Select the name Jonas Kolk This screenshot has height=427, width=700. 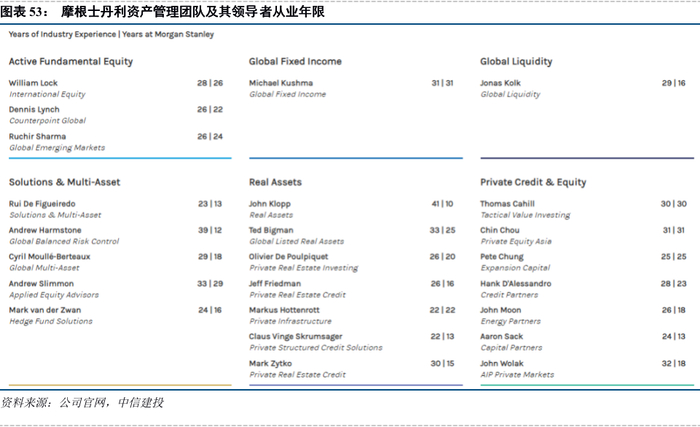500,83
